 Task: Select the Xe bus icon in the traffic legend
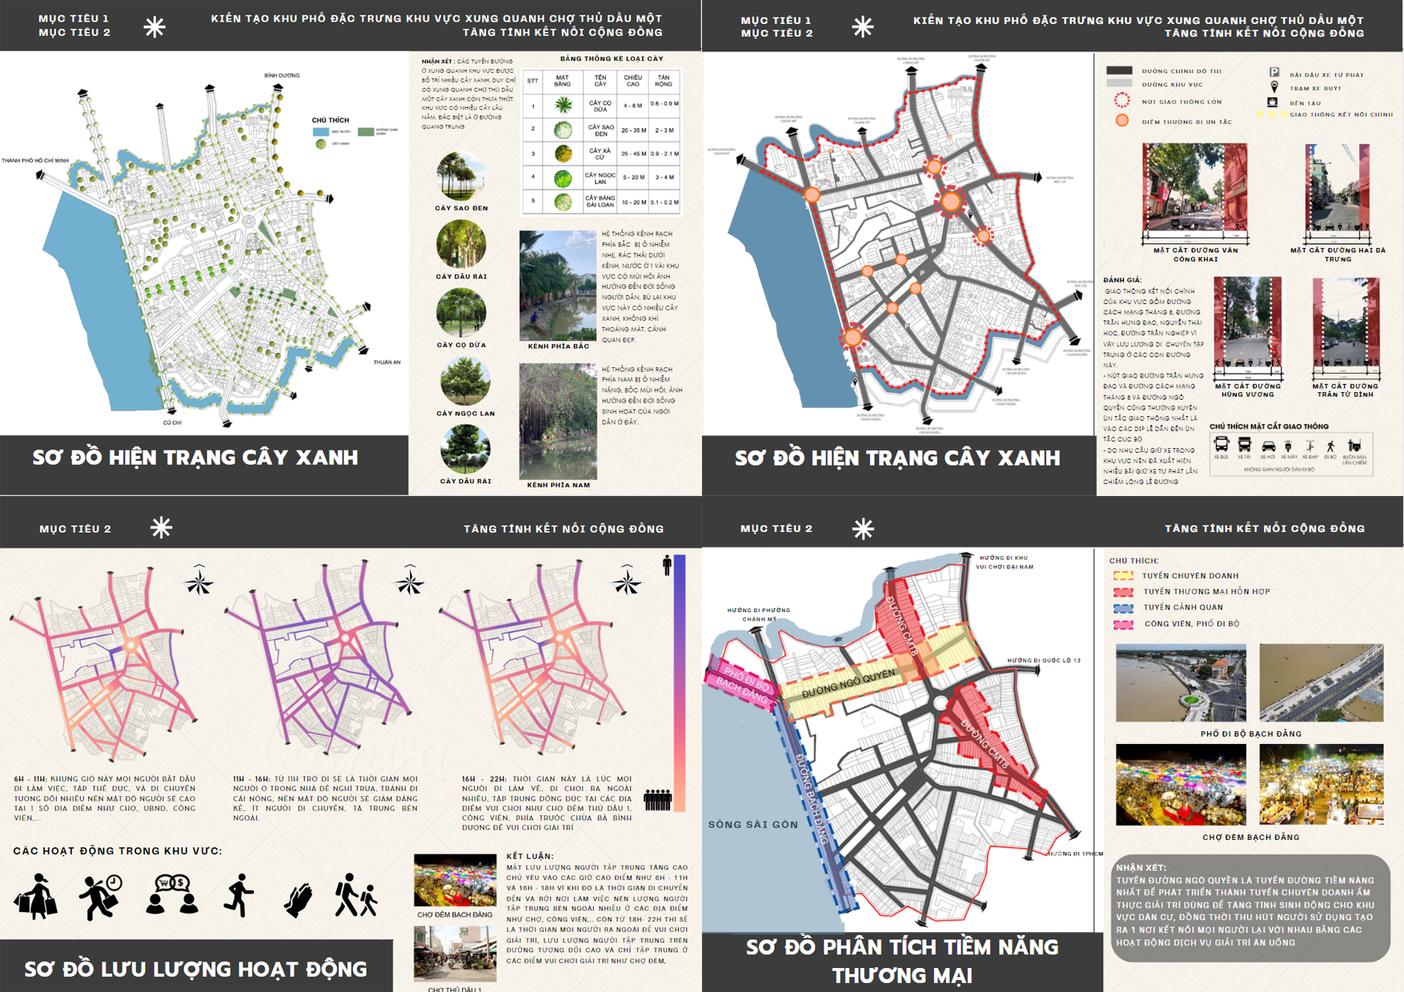1221,445
